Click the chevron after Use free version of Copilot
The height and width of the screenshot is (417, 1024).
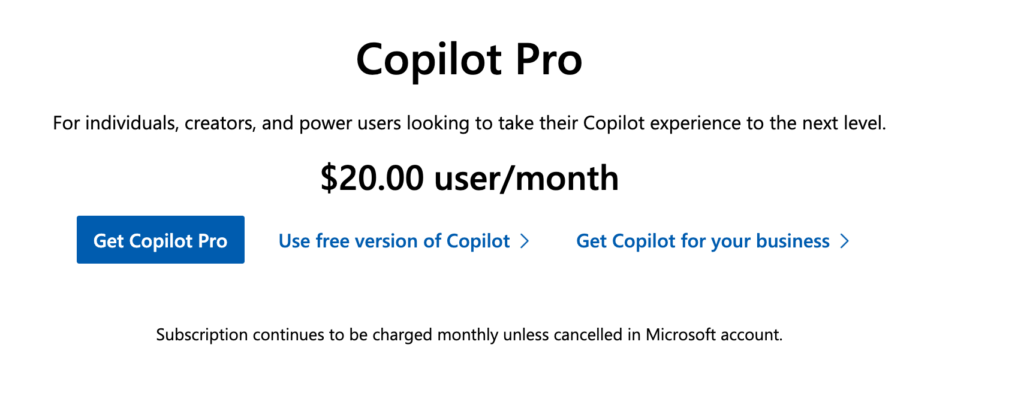[x=525, y=241]
